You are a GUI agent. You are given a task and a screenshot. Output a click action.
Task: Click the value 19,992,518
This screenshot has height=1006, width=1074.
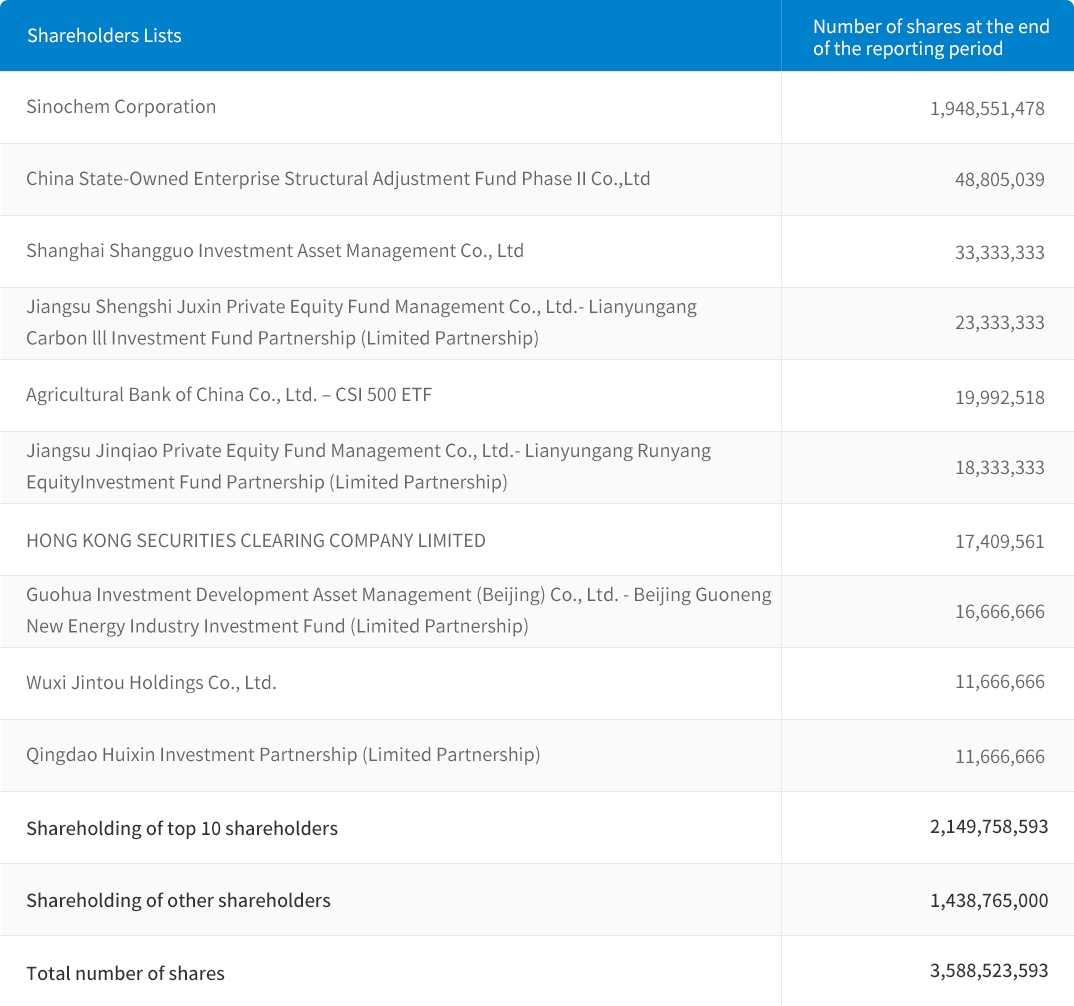point(999,397)
